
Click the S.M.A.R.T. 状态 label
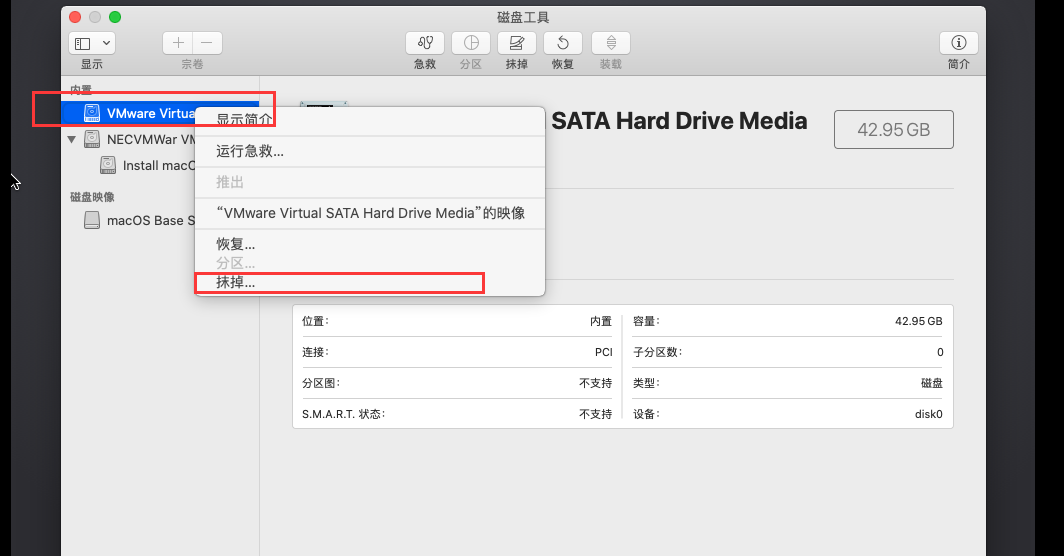pyautogui.click(x=343, y=414)
